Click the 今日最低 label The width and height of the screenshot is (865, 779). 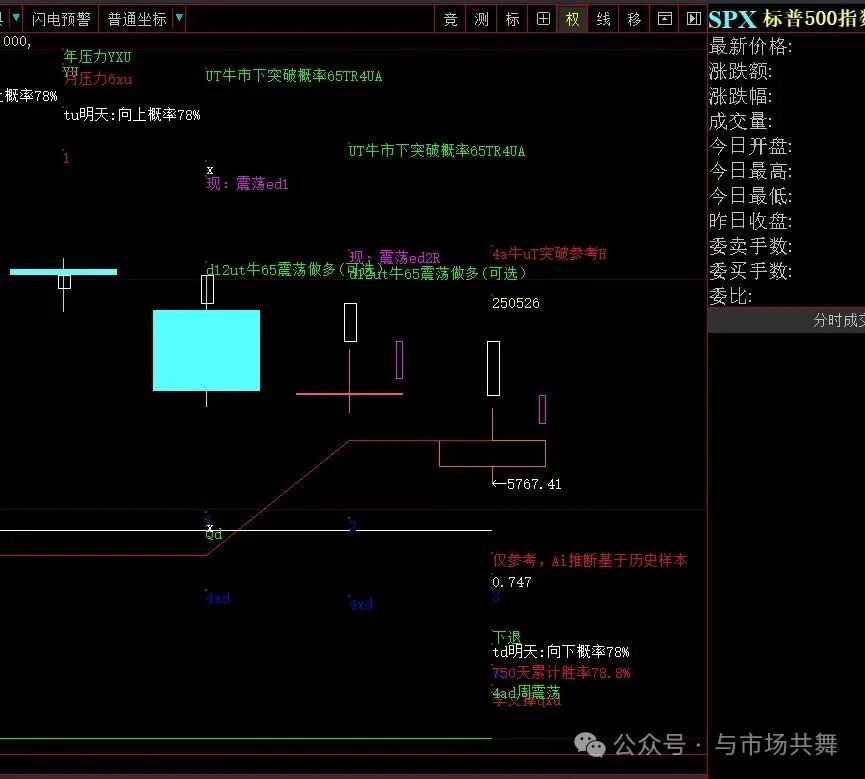coord(750,196)
